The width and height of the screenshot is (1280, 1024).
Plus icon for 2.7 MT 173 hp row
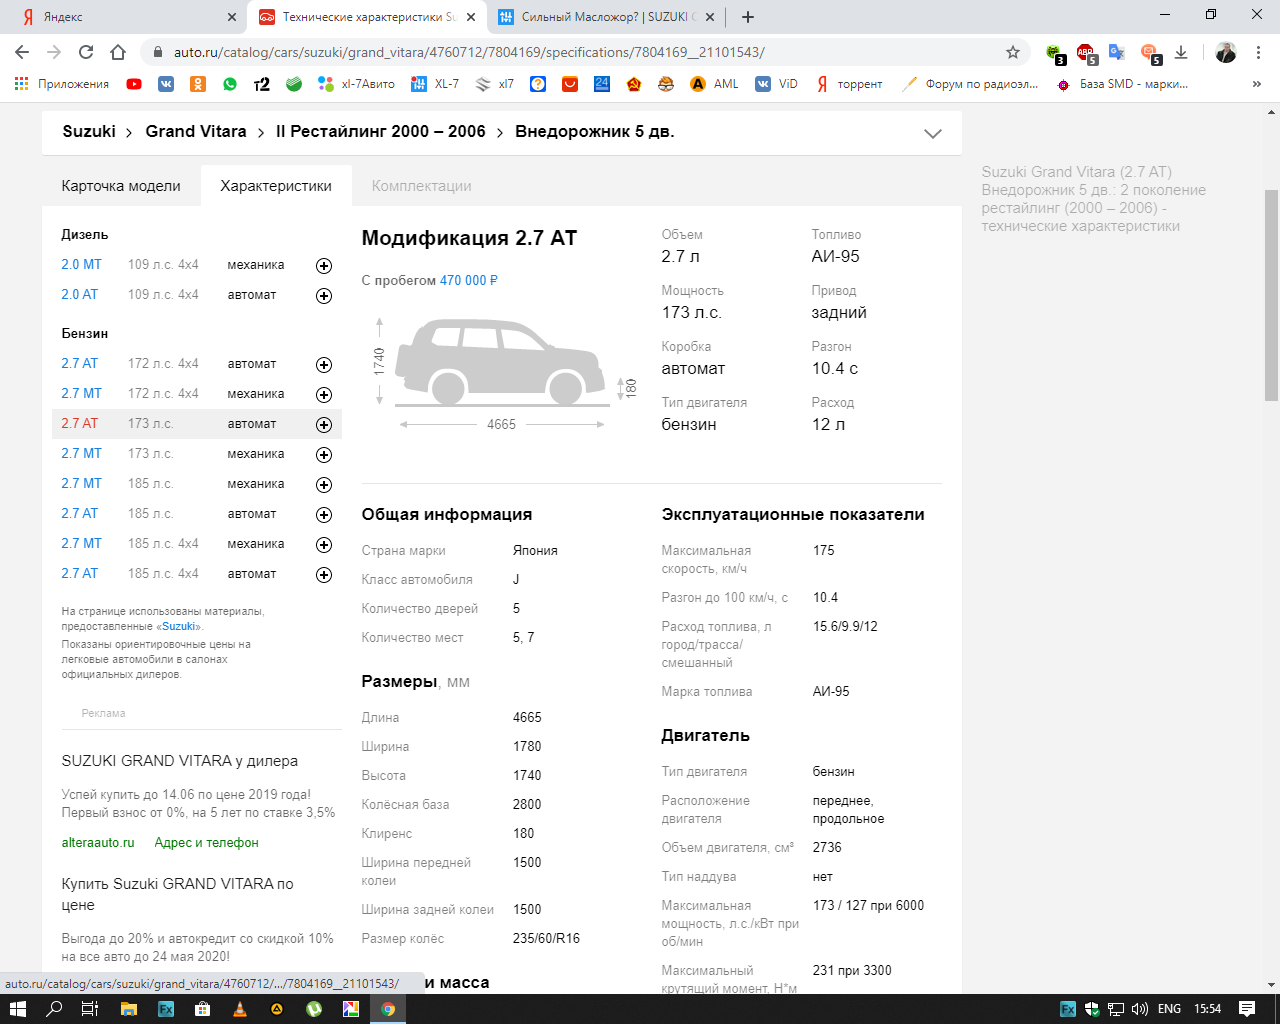(x=324, y=455)
